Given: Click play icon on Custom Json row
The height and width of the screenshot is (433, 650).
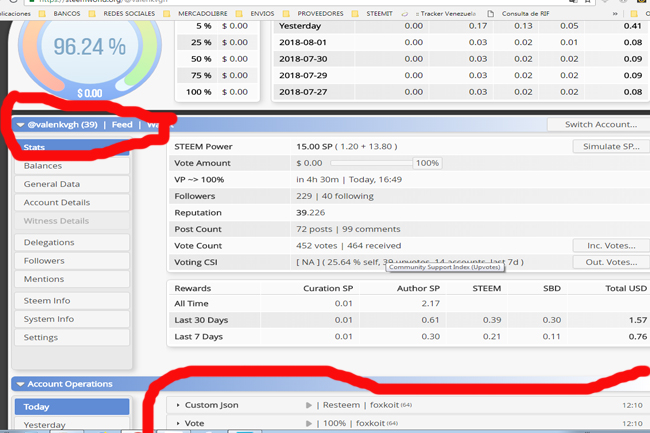Looking at the screenshot, I should (x=309, y=405).
